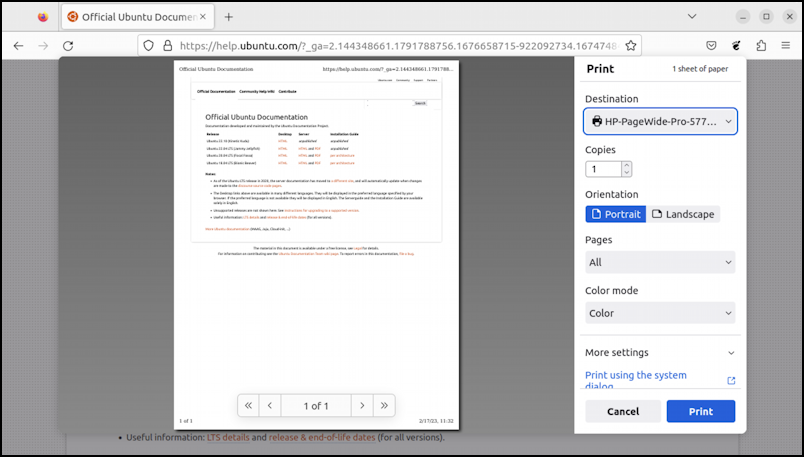
Task: Select Portrait orientation
Action: coord(616,214)
